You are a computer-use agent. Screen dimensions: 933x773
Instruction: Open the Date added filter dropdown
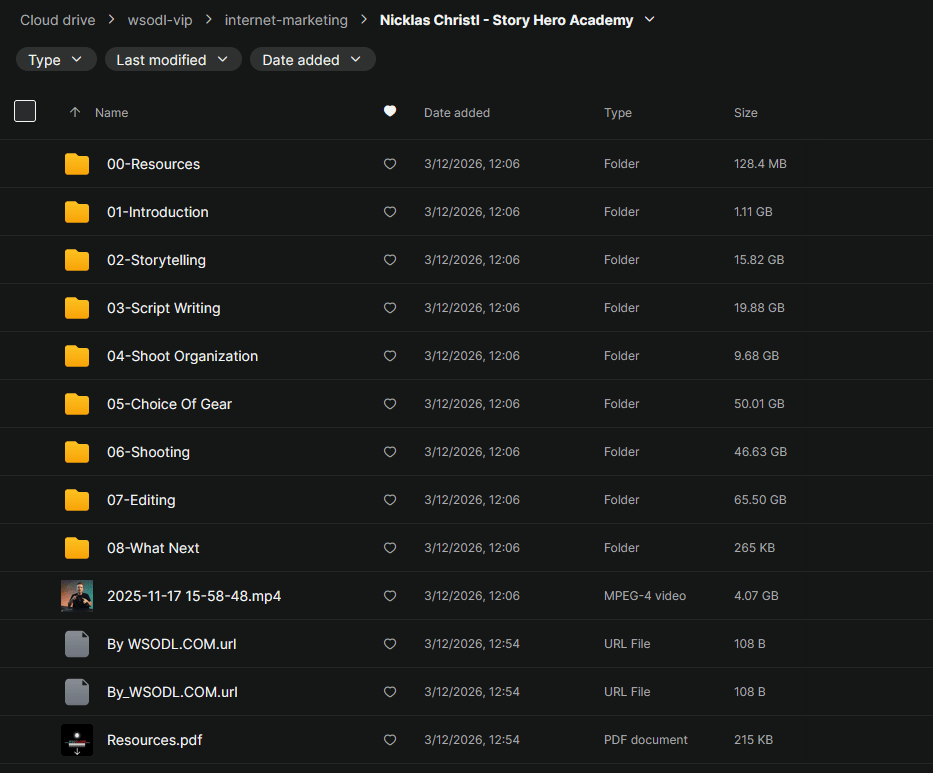(312, 60)
